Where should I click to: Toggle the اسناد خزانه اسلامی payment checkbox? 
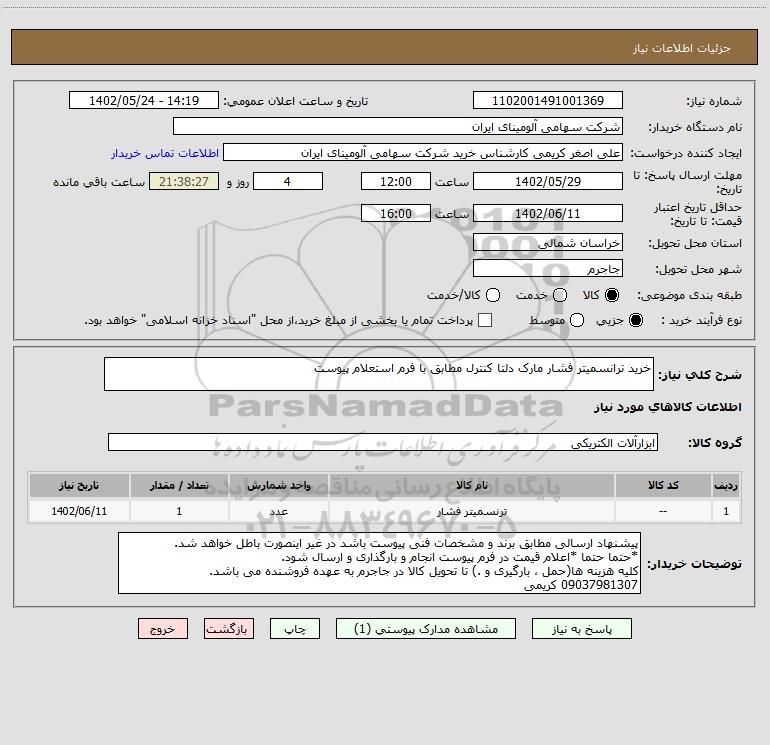coord(485,320)
